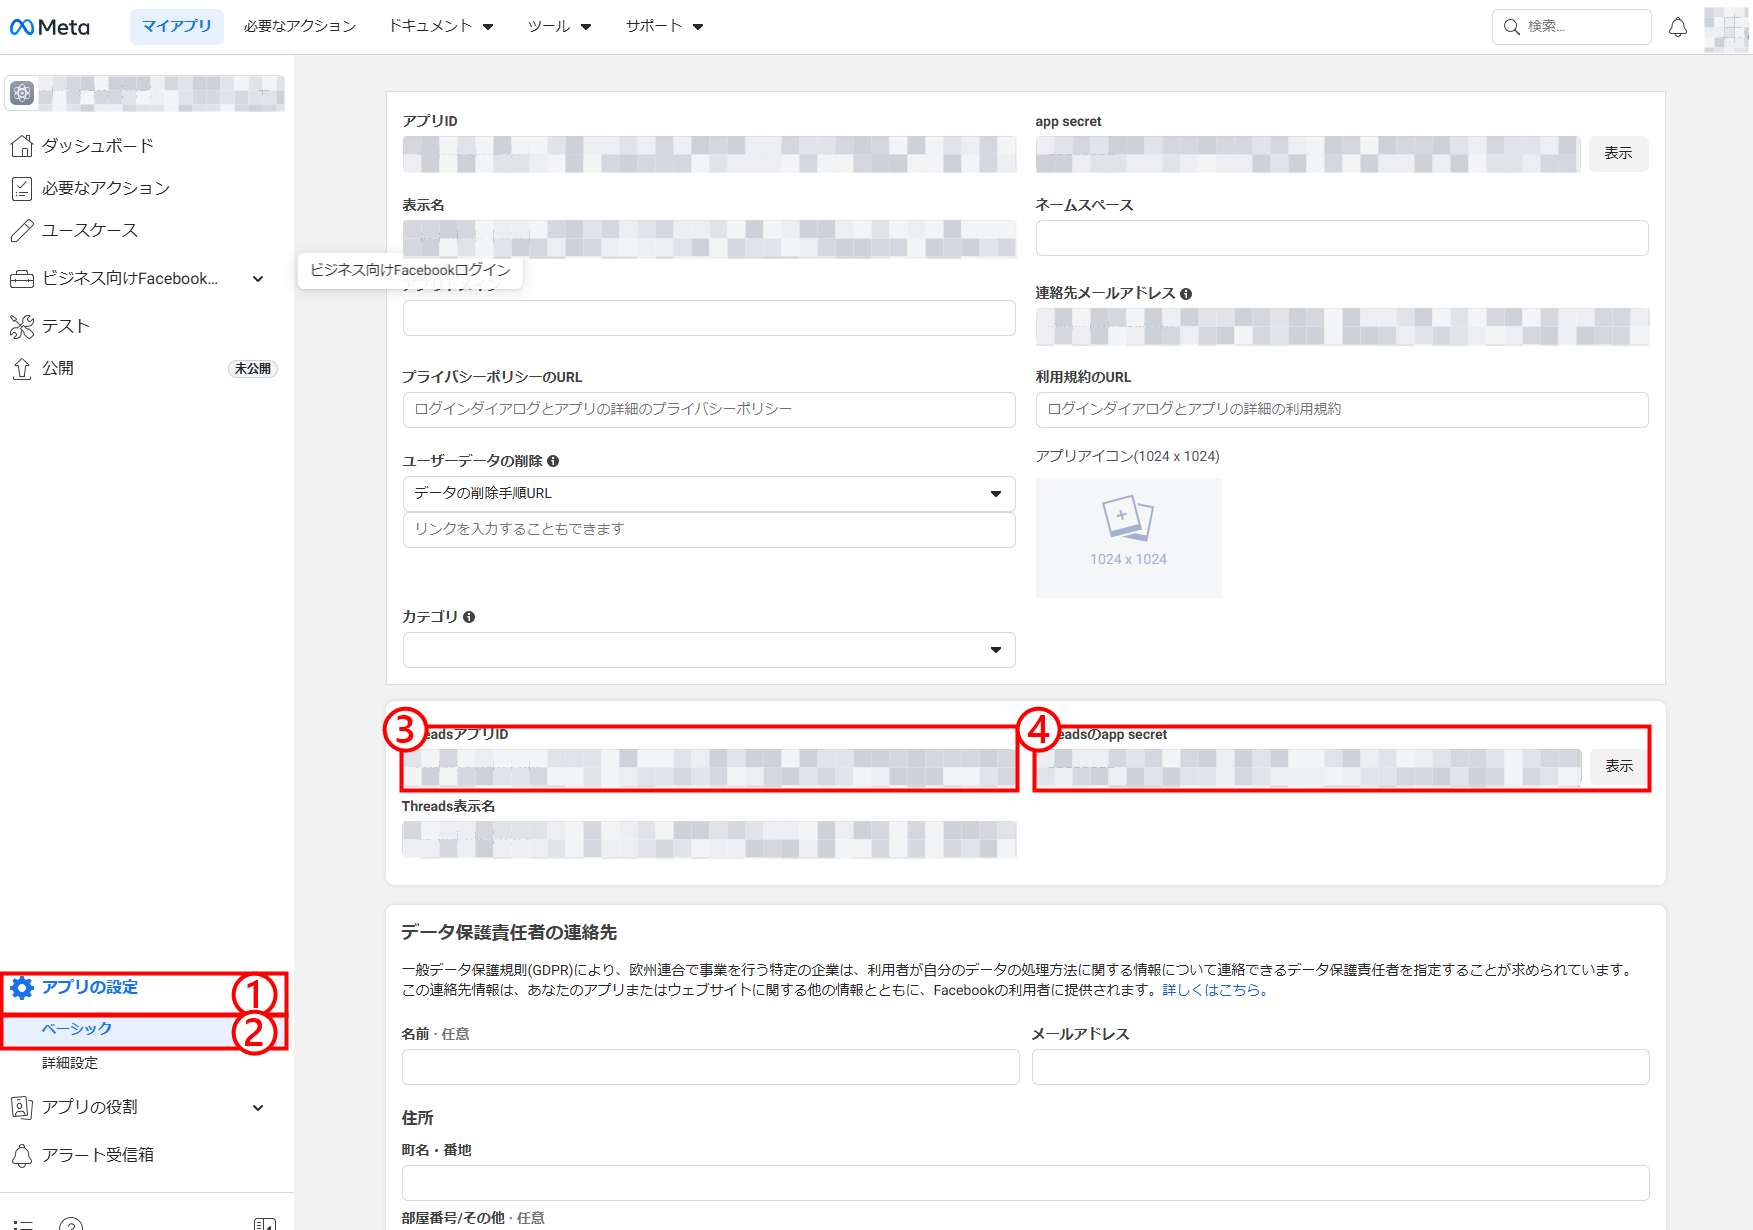Open the profile avatar menu

point(1726,28)
